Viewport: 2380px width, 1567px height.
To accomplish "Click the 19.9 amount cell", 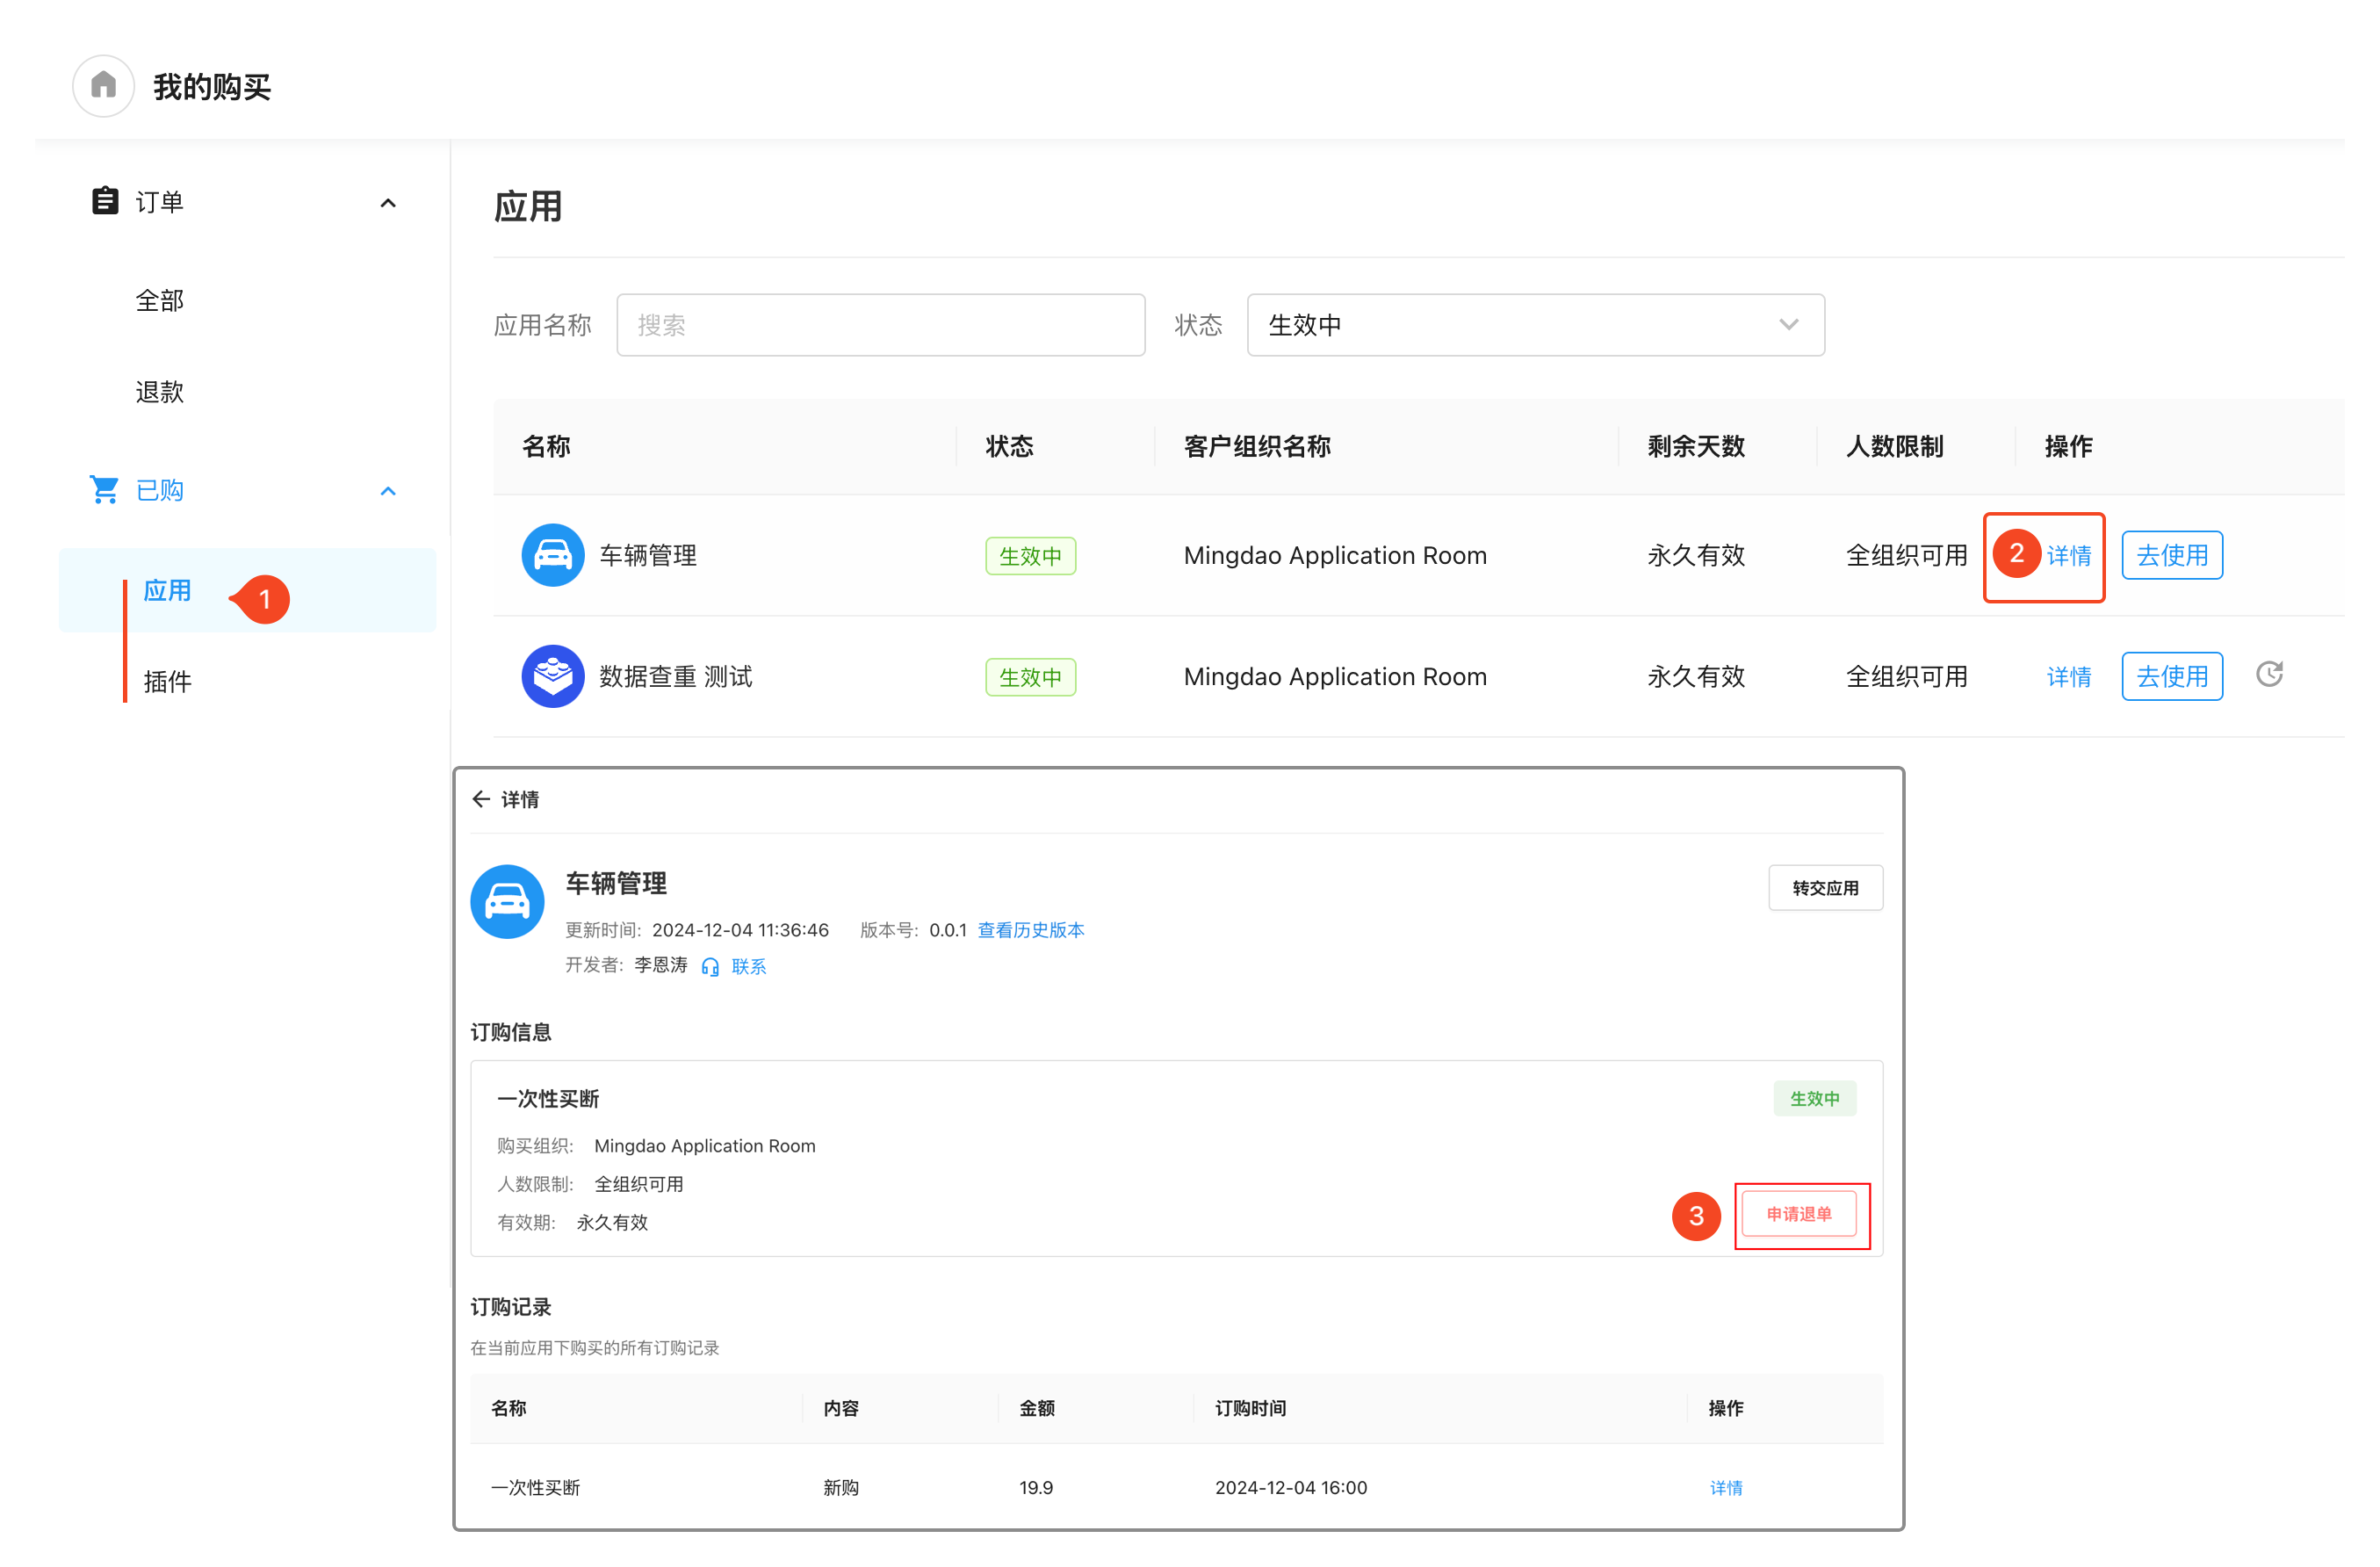I will coord(1035,1488).
